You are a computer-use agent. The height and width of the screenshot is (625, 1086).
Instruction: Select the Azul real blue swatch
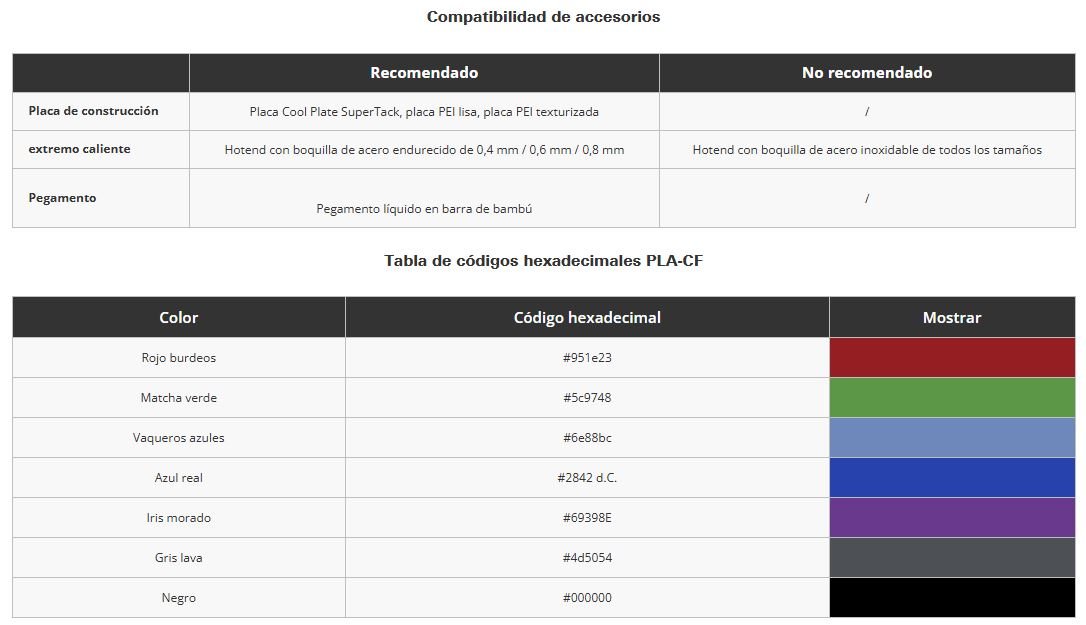click(x=952, y=477)
